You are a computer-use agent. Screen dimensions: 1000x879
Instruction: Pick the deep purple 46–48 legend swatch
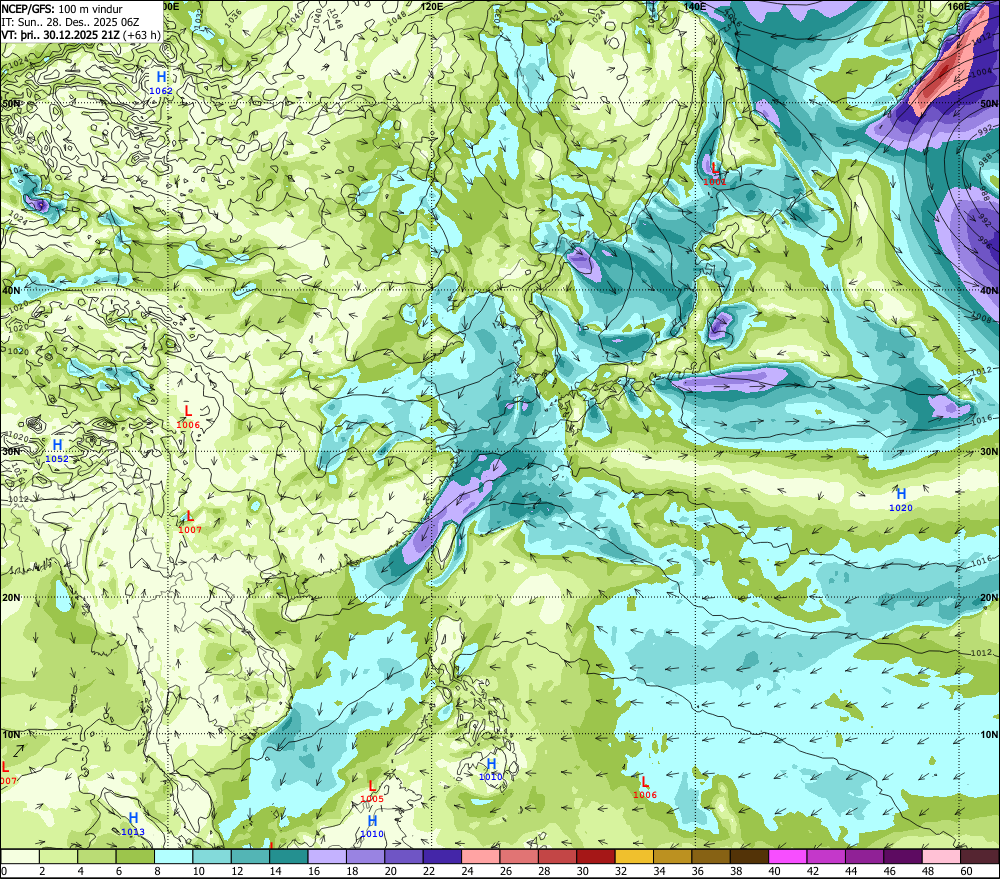(902, 856)
